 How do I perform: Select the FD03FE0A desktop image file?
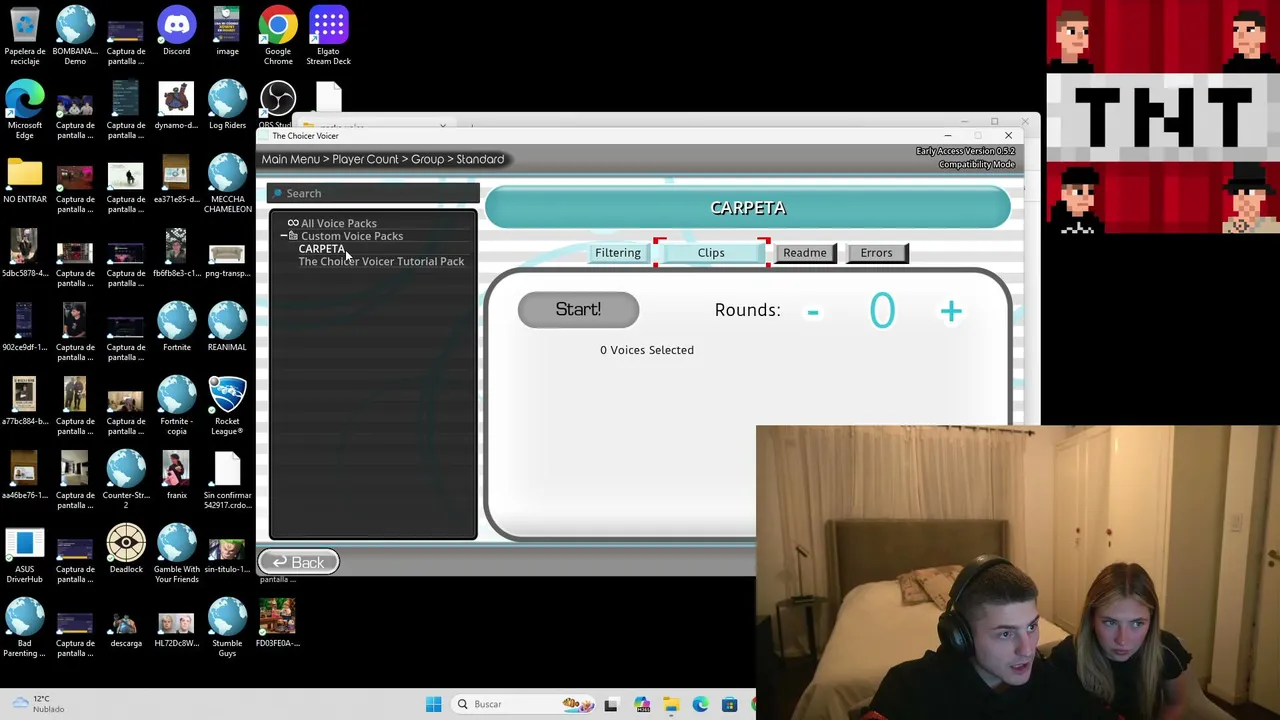click(x=278, y=624)
